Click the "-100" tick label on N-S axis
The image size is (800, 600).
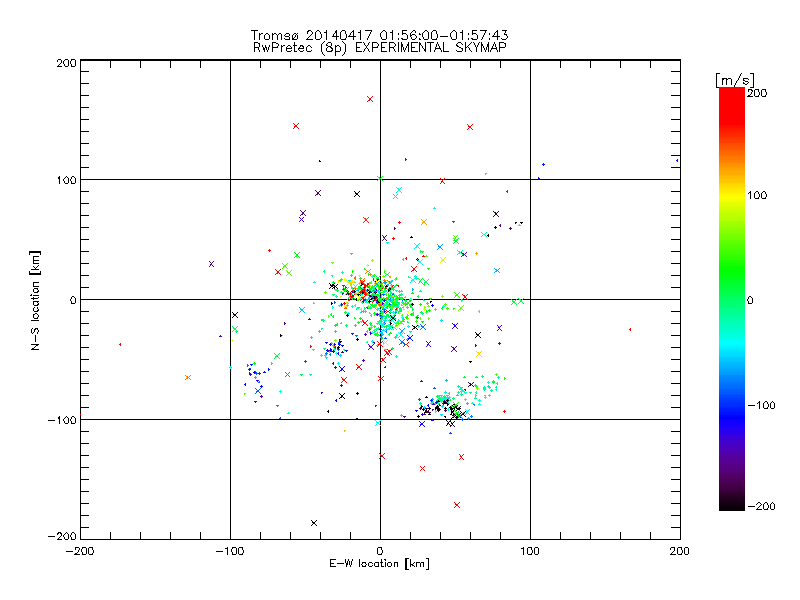coord(62,420)
